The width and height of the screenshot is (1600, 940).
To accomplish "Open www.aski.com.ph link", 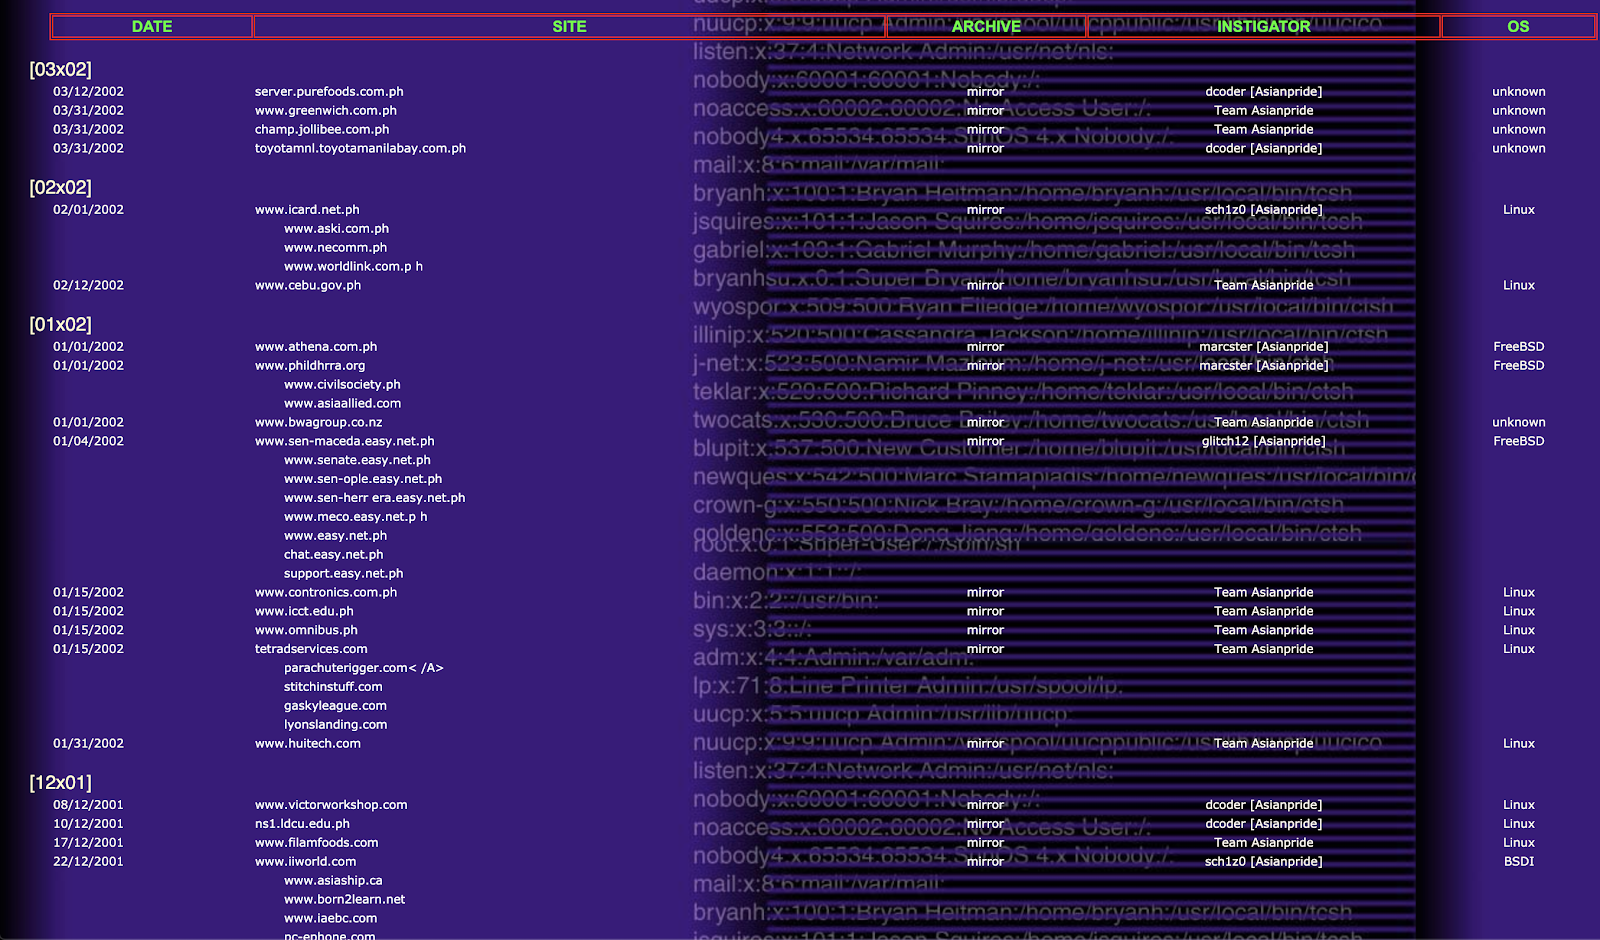I will pyautogui.click(x=336, y=229).
